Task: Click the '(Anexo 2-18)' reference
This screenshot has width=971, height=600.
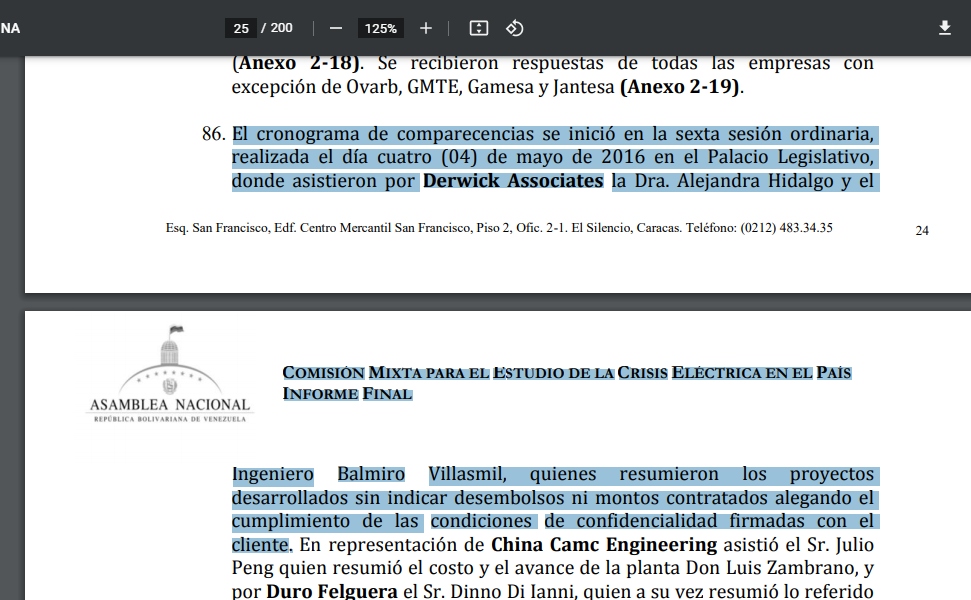Action: tap(296, 63)
